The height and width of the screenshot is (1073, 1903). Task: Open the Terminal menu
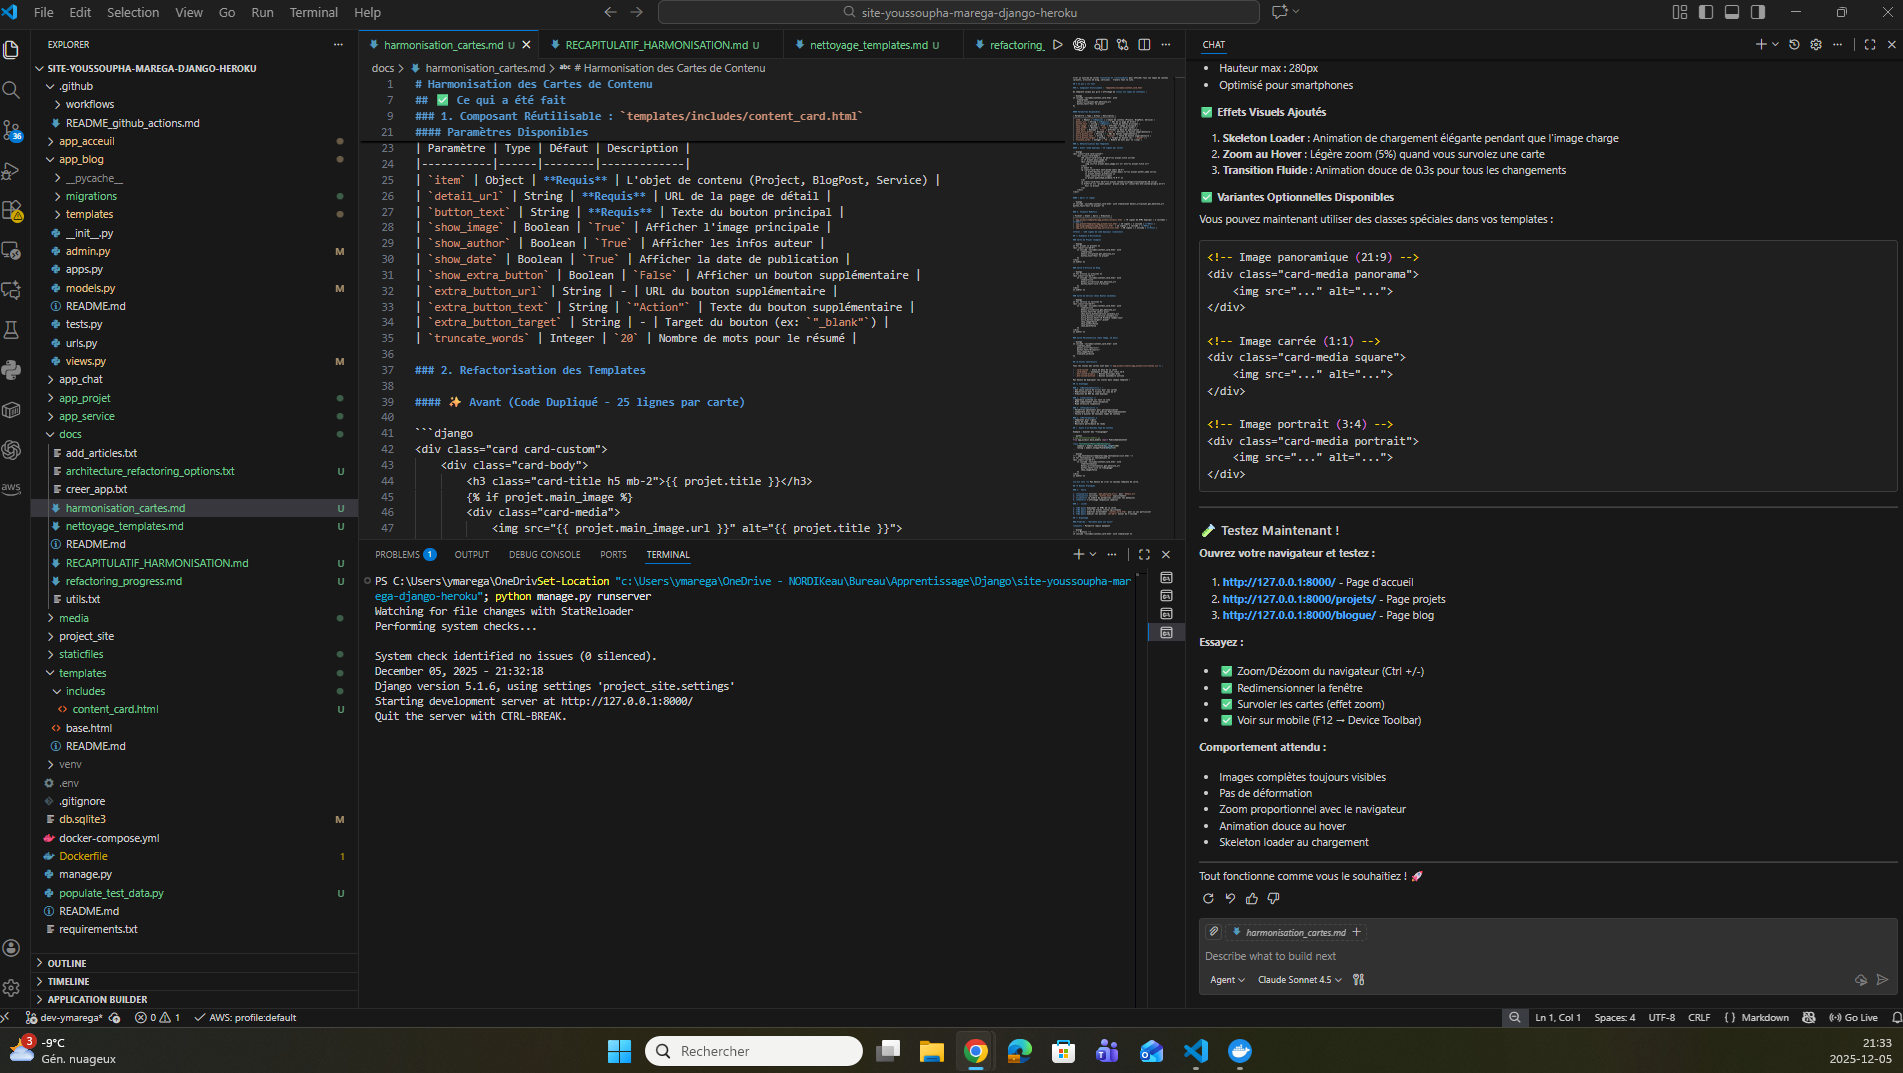pos(313,12)
